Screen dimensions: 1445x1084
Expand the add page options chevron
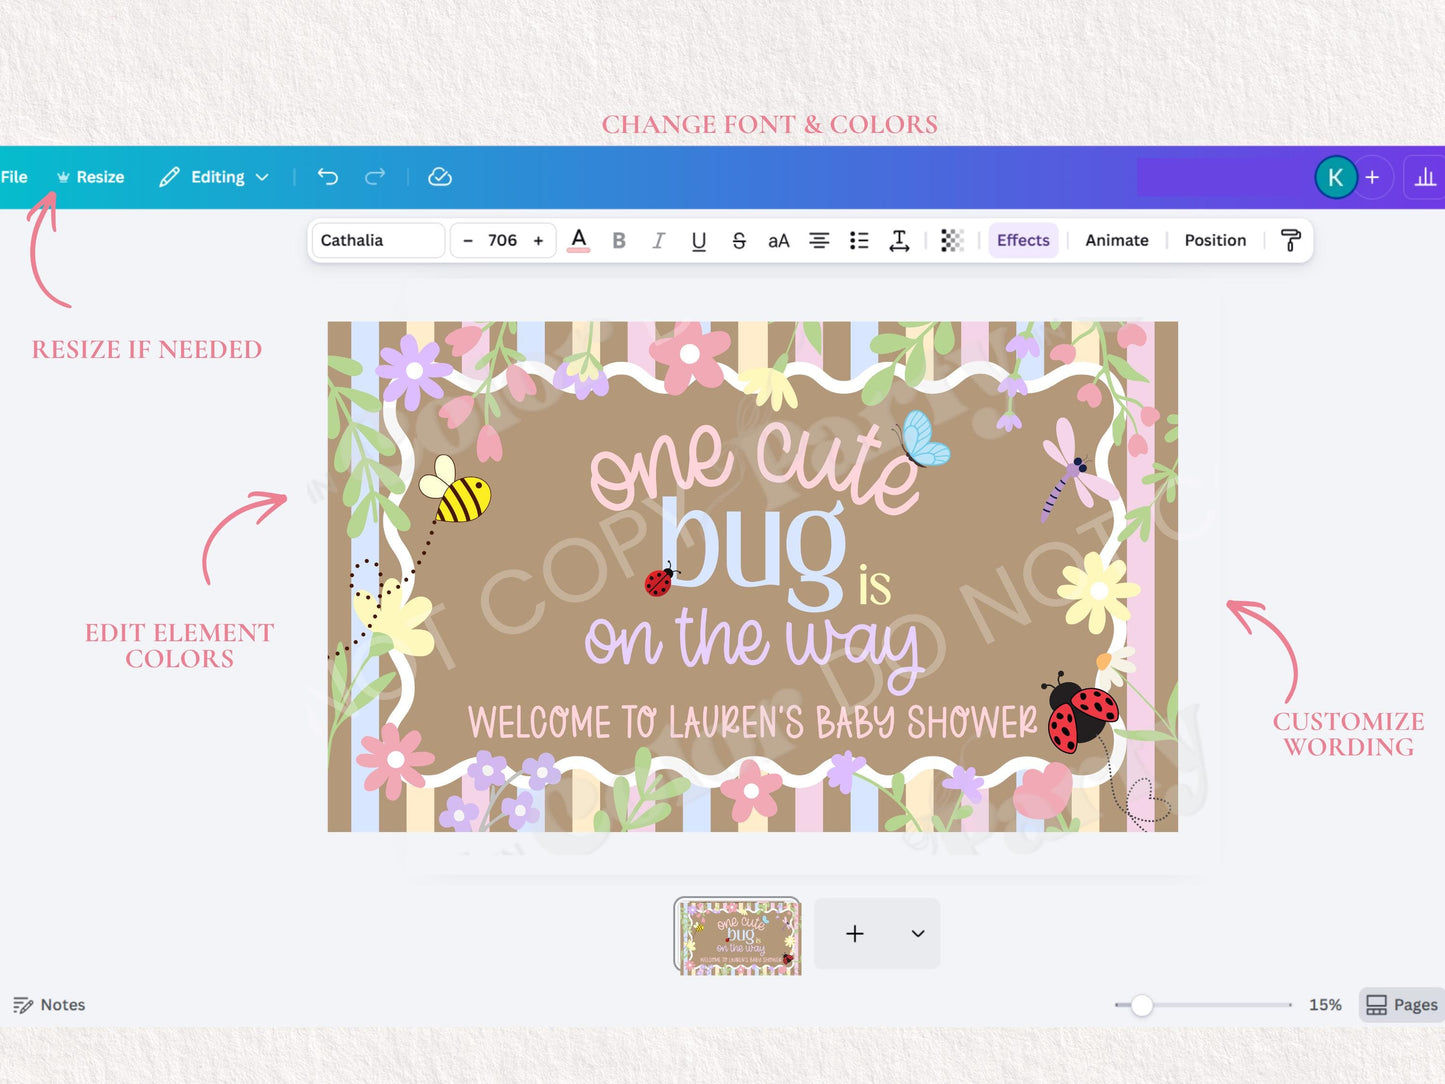tap(918, 933)
